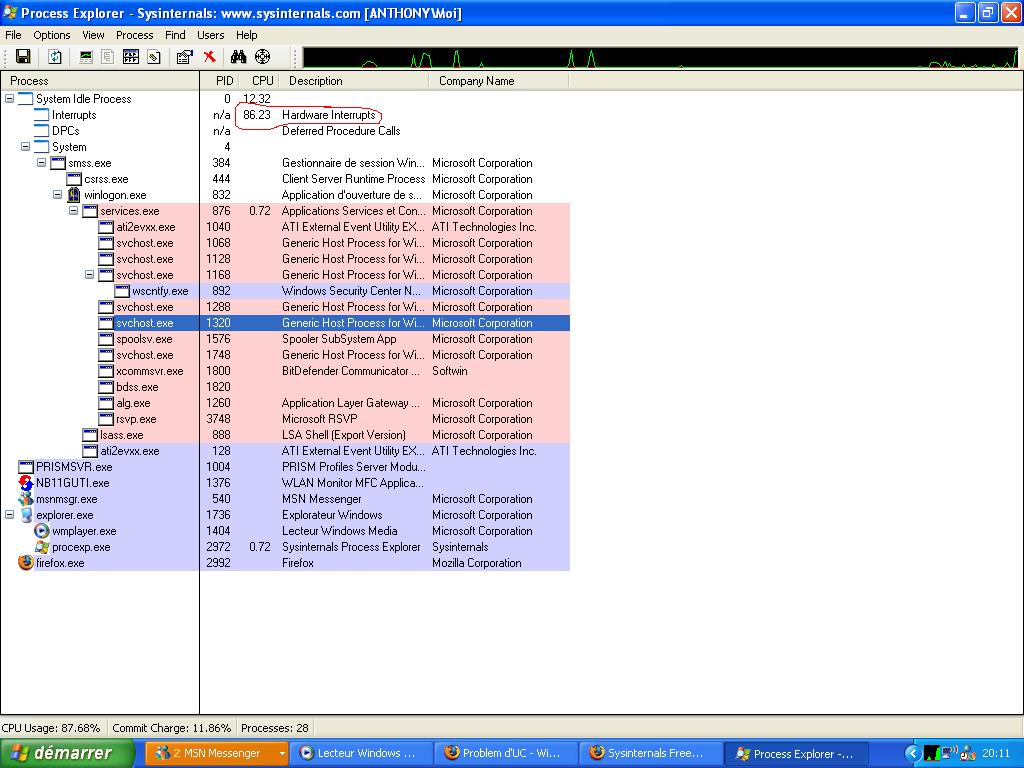Click the CPU usage history graph in toolbar

click(660, 57)
